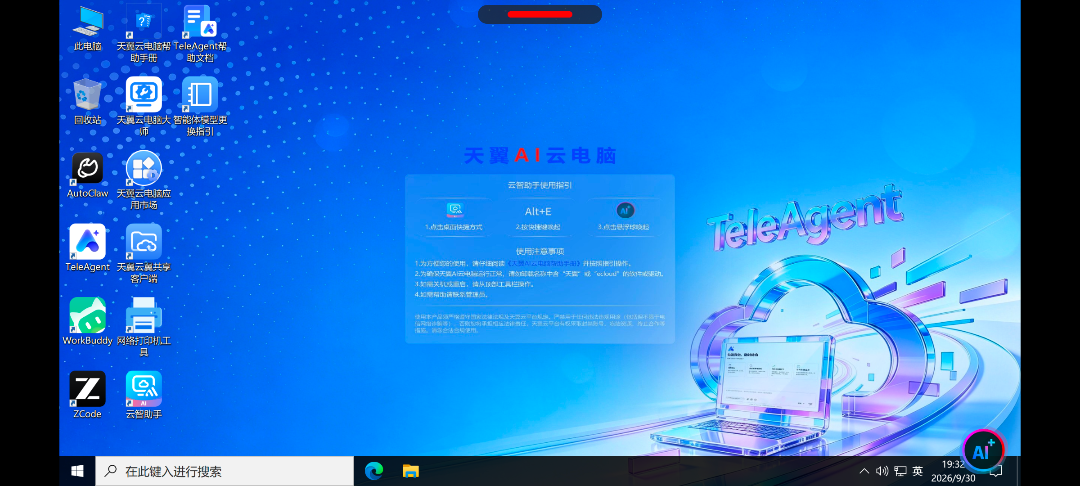The width and height of the screenshot is (1080, 486).
Task: Open the Windows Start menu
Action: point(77,471)
